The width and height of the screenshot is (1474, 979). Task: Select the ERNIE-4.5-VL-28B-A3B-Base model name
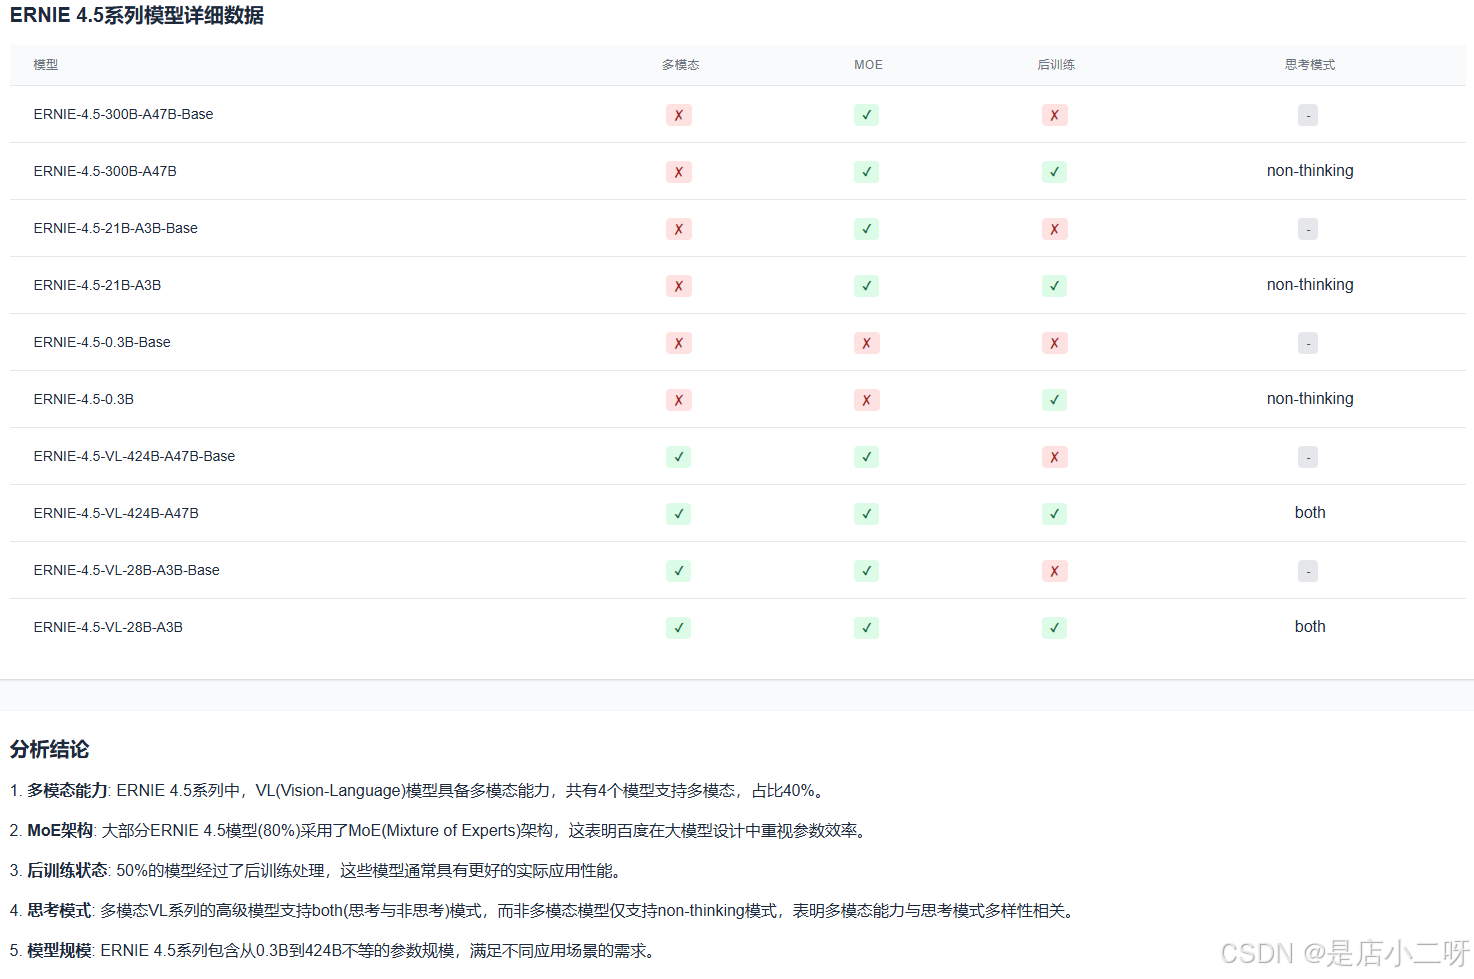[x=126, y=570]
